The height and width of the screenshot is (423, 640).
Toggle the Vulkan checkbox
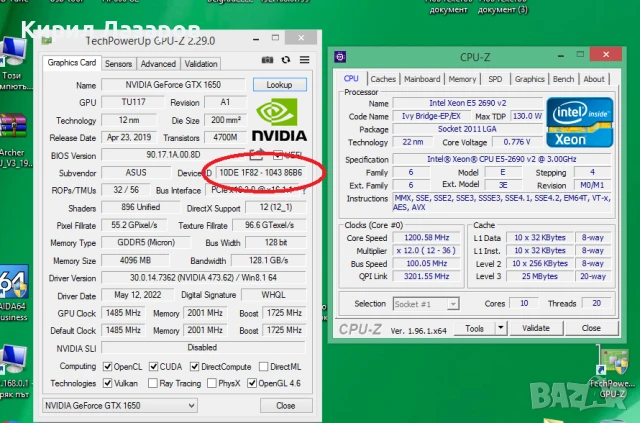click(108, 383)
